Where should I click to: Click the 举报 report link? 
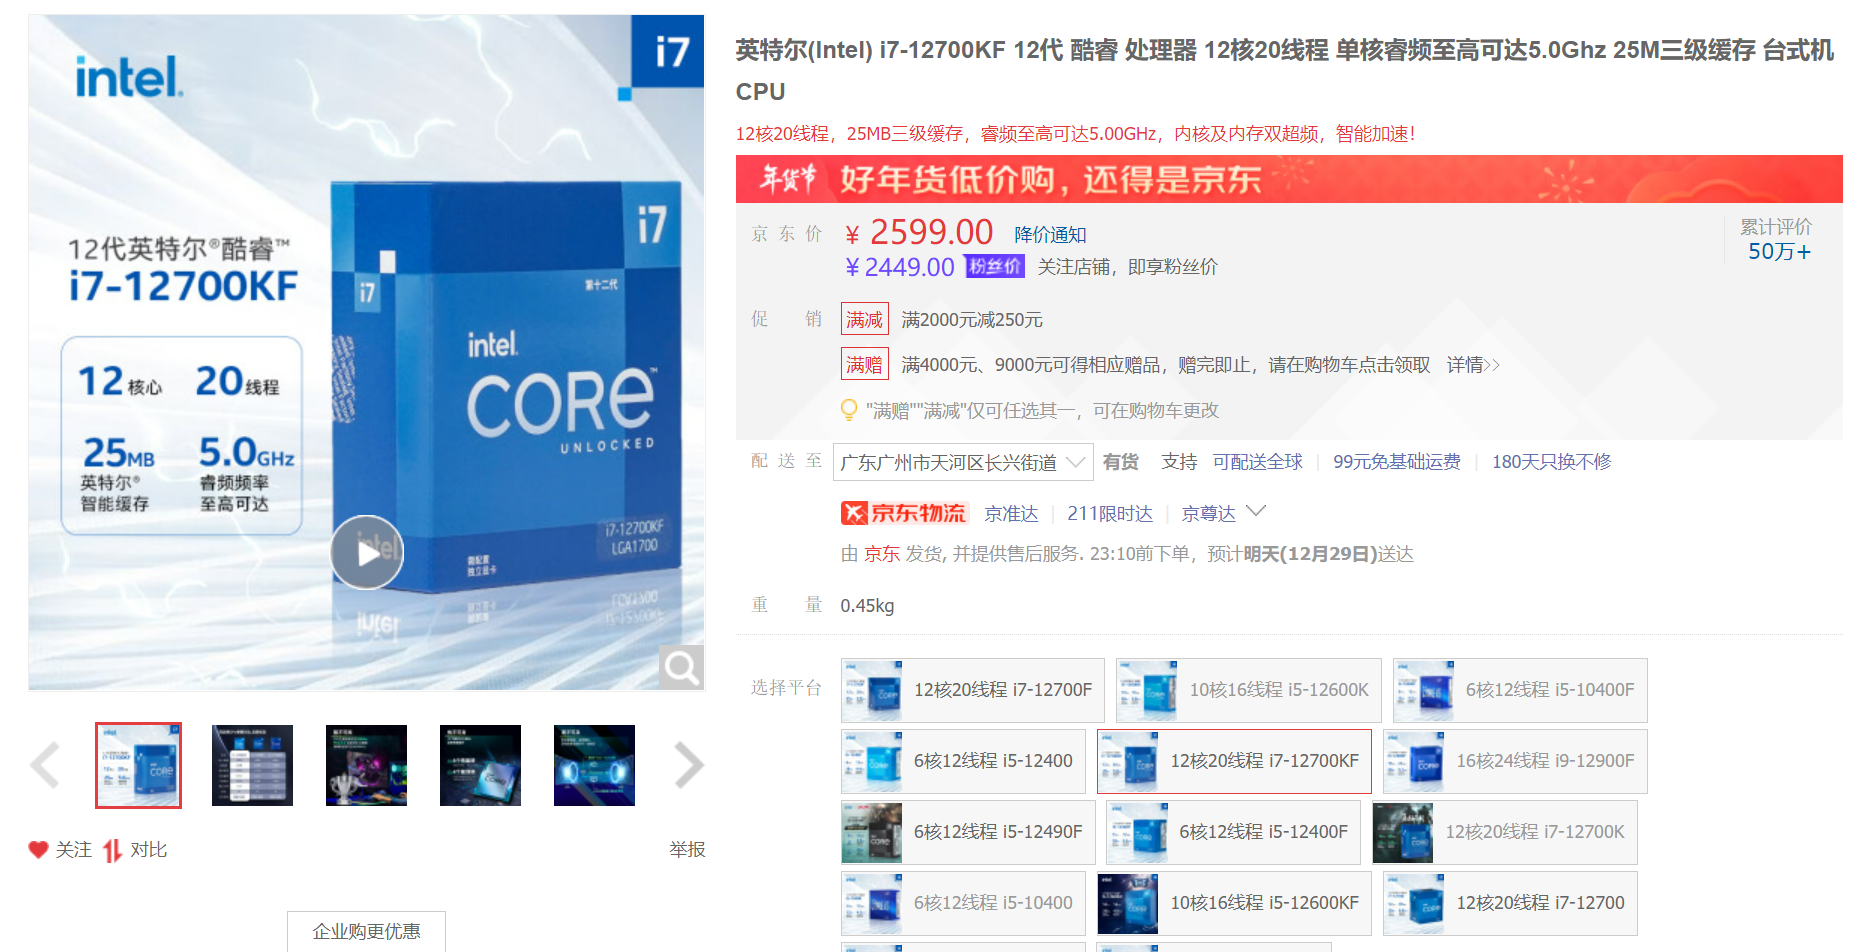pos(687,850)
